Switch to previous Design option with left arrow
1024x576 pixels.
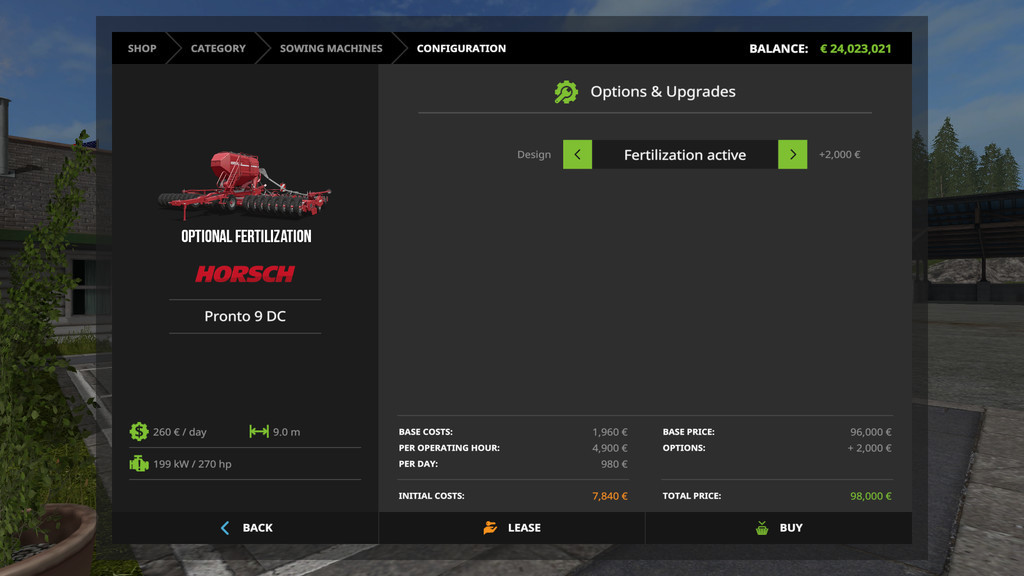[x=577, y=155]
